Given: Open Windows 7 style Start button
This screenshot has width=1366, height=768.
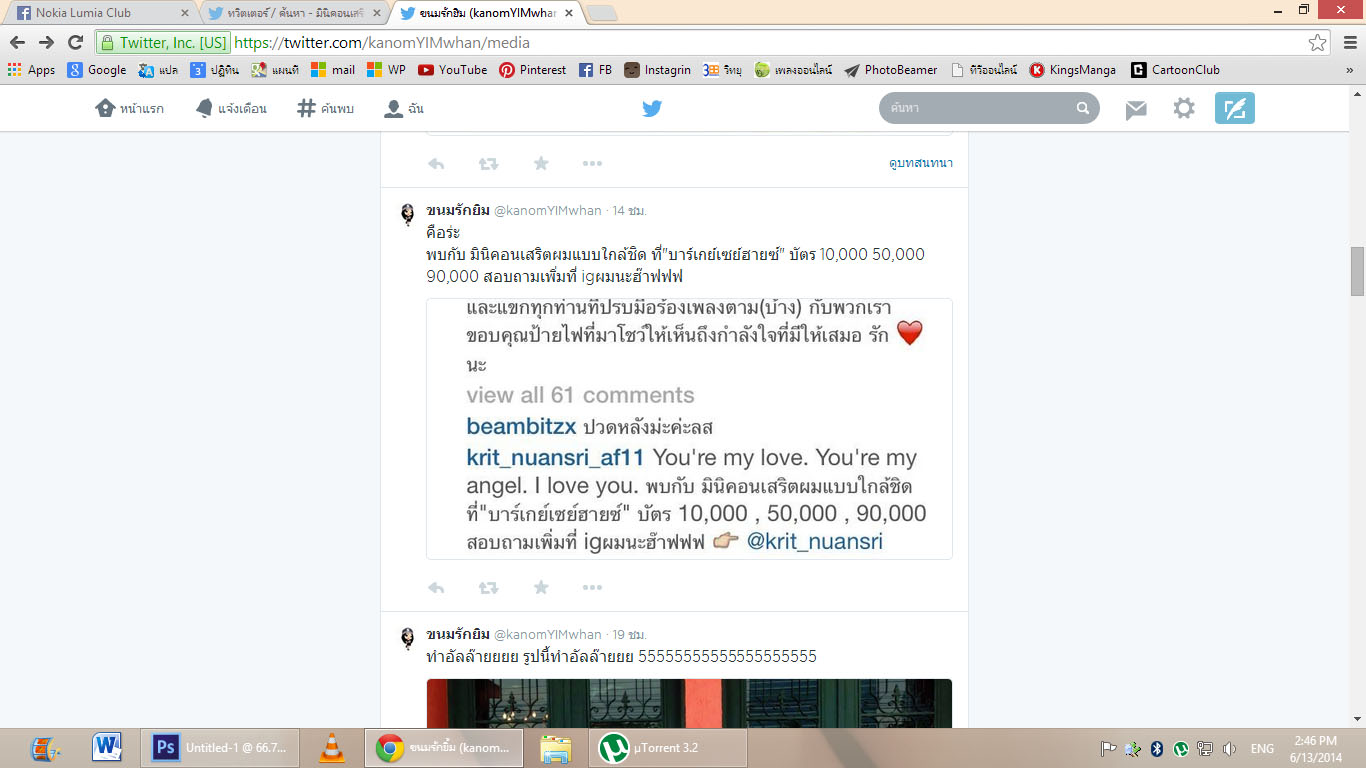Looking at the screenshot, I should pos(43,748).
